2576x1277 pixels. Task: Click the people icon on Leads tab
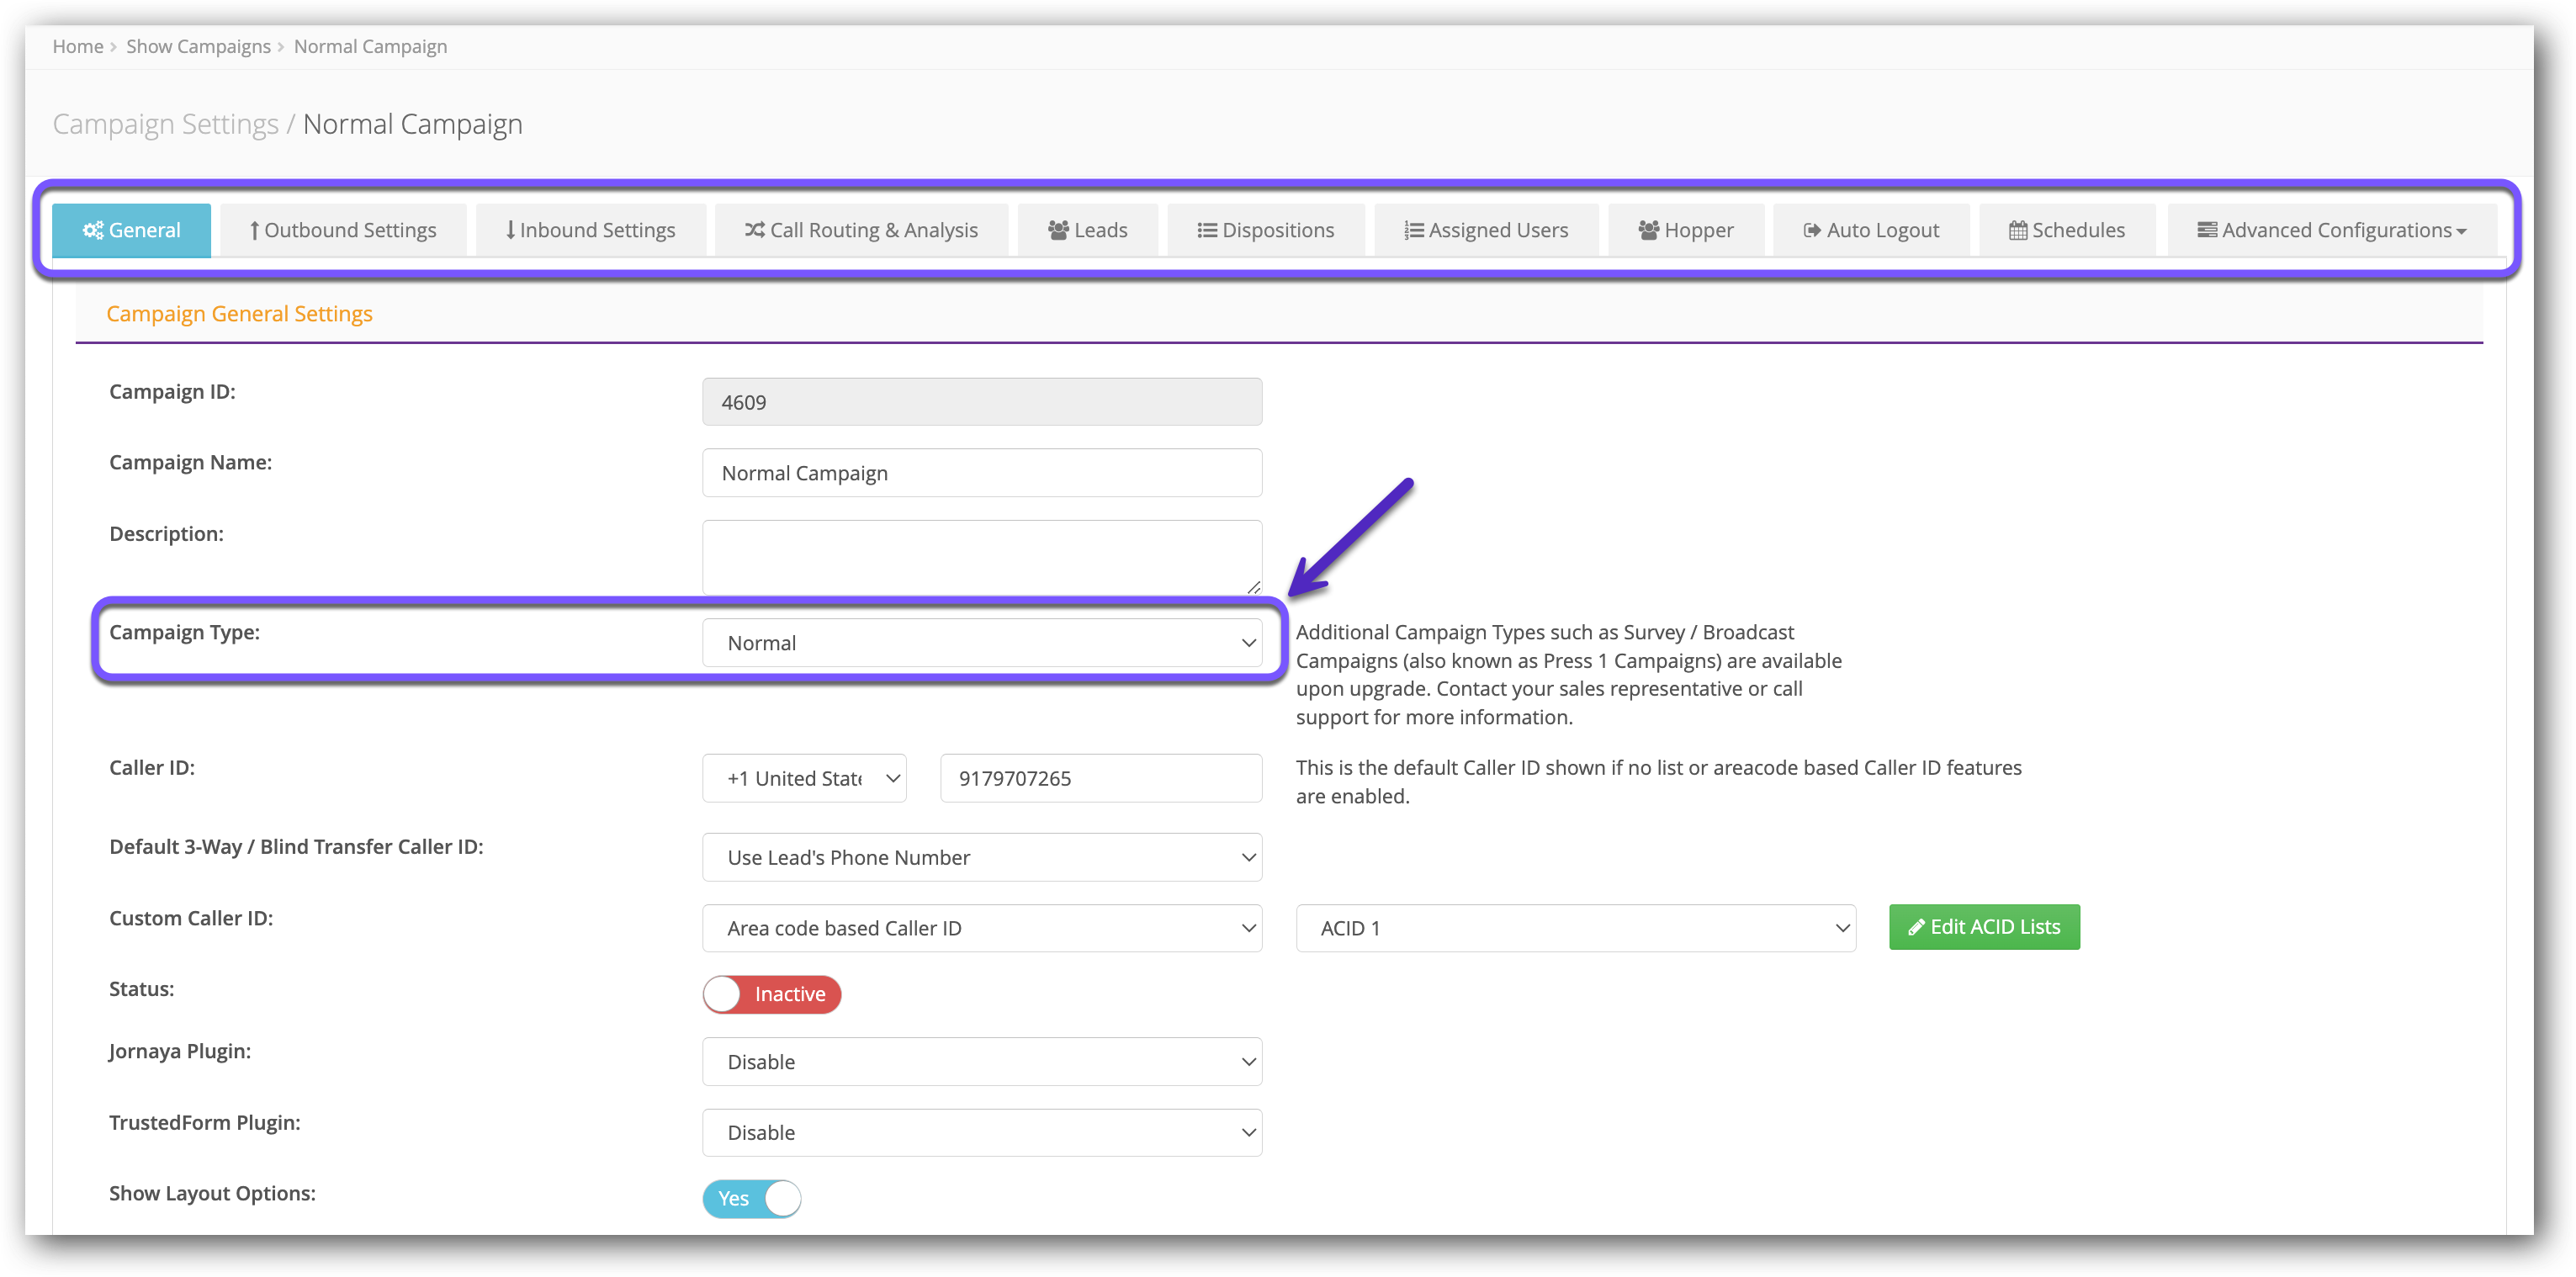tap(1058, 230)
